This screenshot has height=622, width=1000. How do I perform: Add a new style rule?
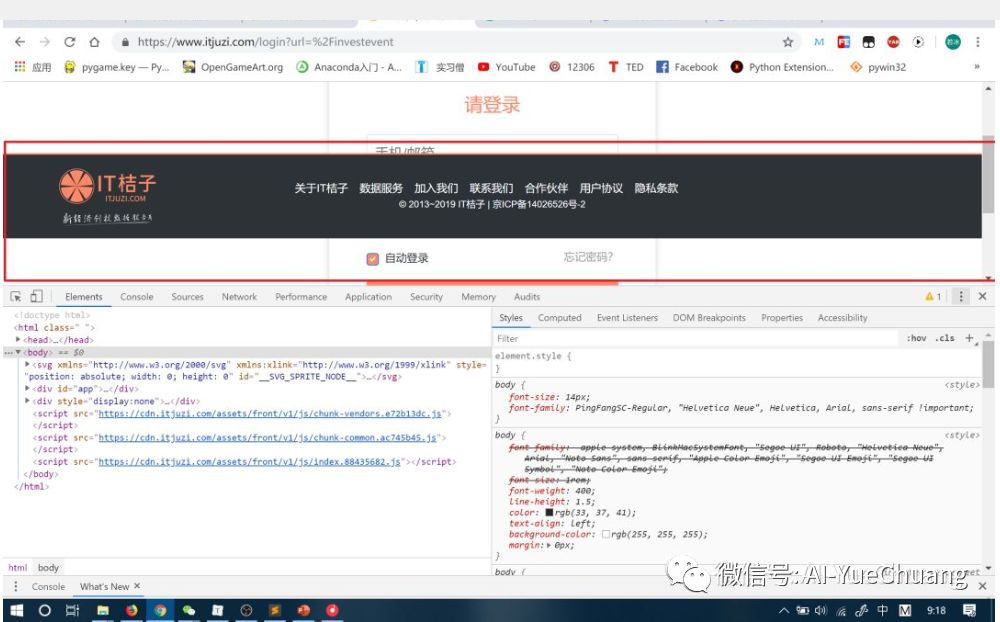(x=969, y=338)
